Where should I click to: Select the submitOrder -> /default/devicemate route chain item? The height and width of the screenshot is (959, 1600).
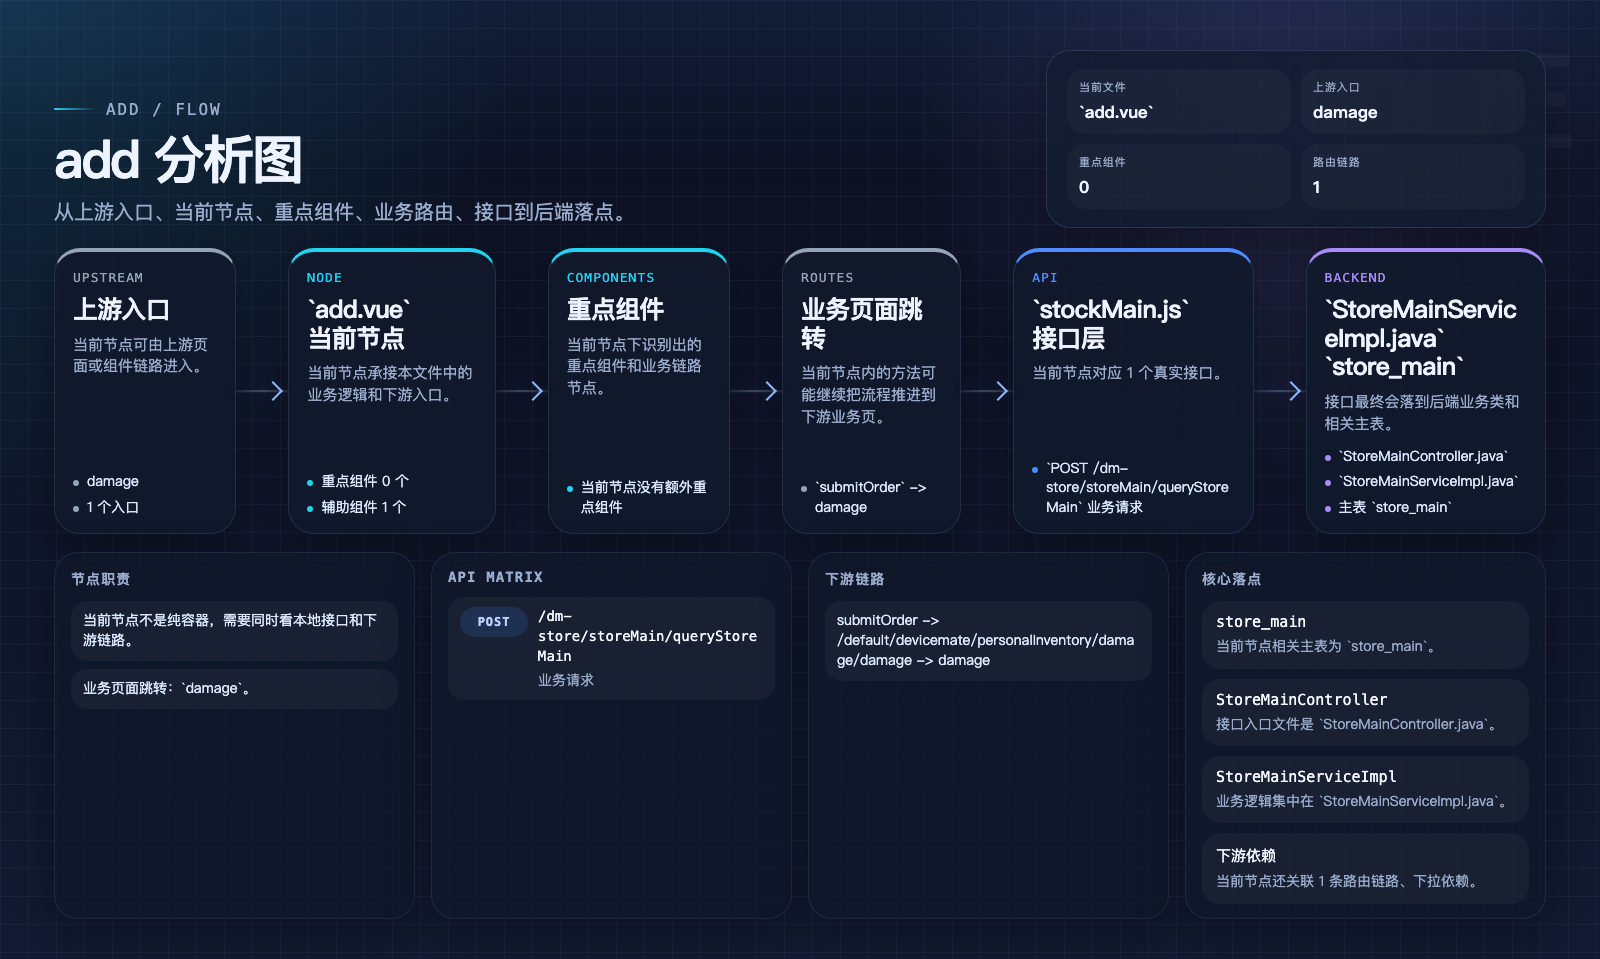pos(988,640)
